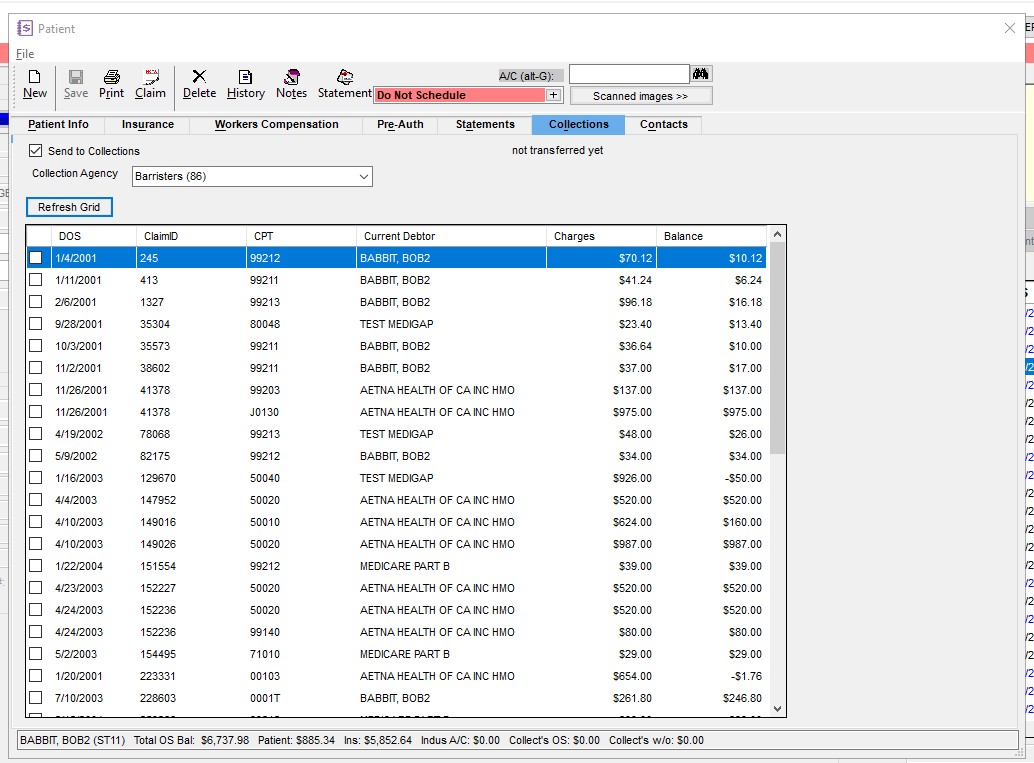Open the Claim toolbar icon

[150, 84]
